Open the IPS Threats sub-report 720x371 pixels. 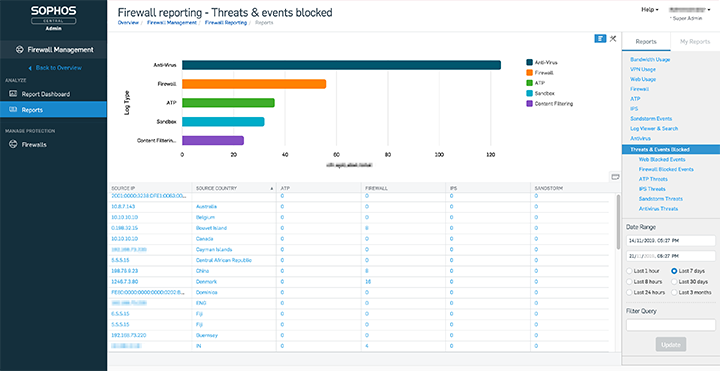(652, 189)
